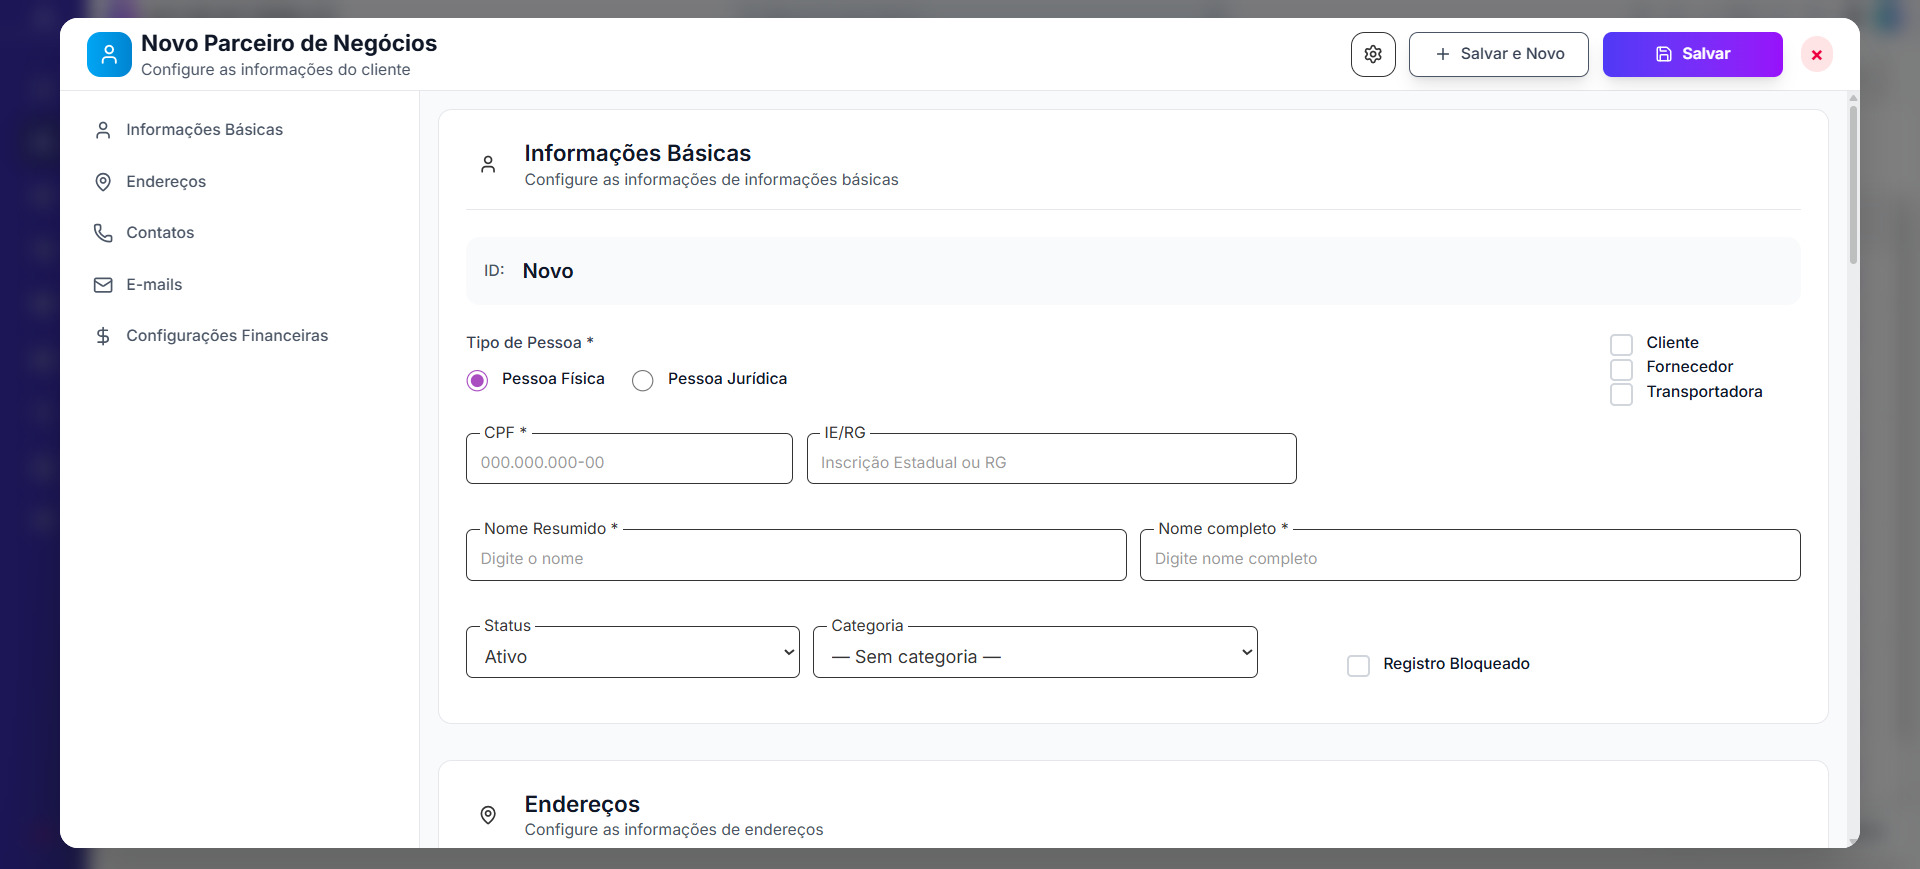Click the phone icon next to Contatos
This screenshot has height=869, width=1920.
[x=103, y=233]
